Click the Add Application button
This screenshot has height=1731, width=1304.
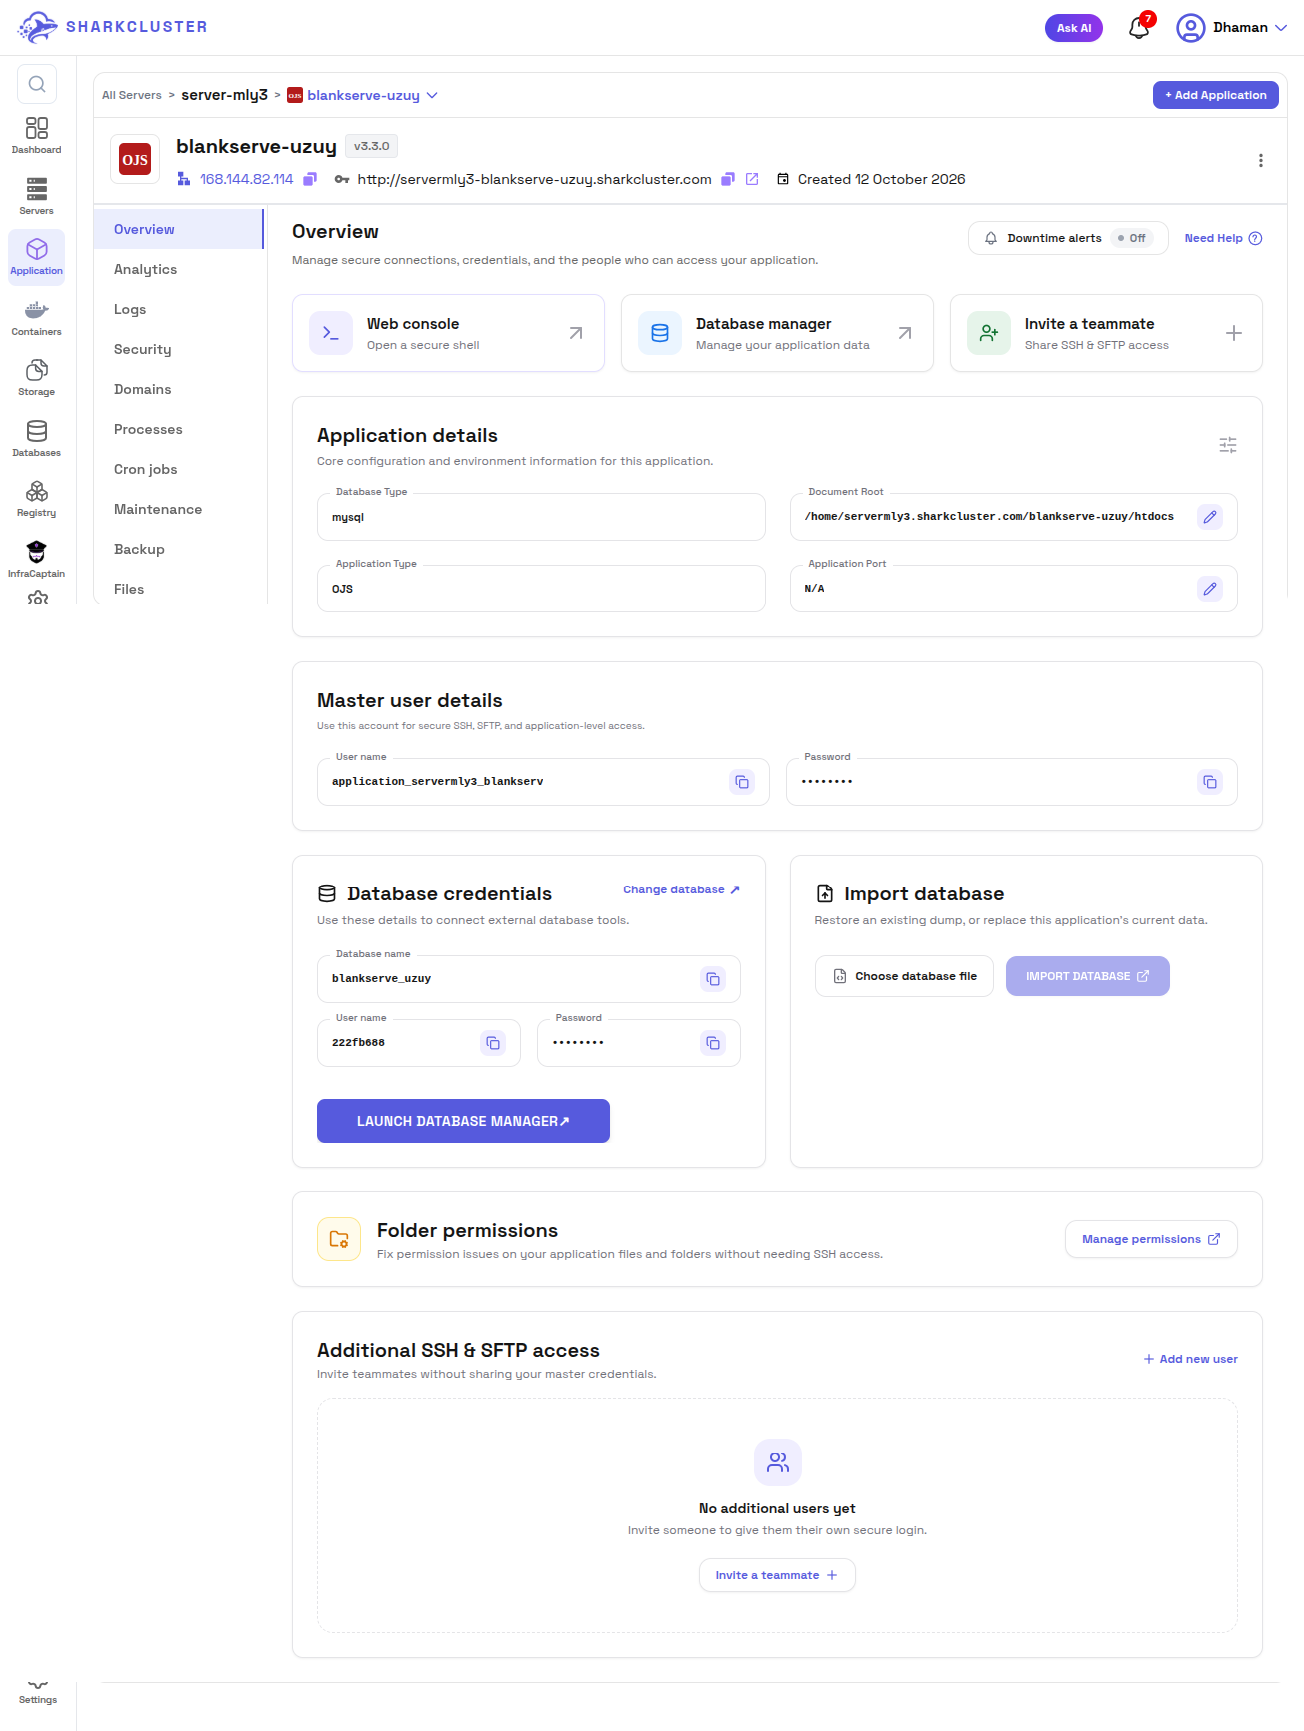(1216, 95)
